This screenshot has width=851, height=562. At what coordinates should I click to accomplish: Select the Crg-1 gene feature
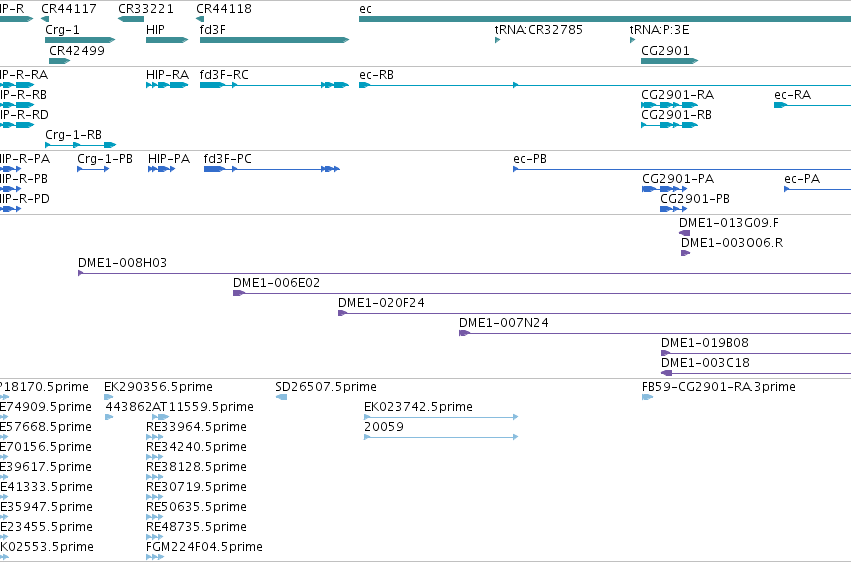pos(80,40)
